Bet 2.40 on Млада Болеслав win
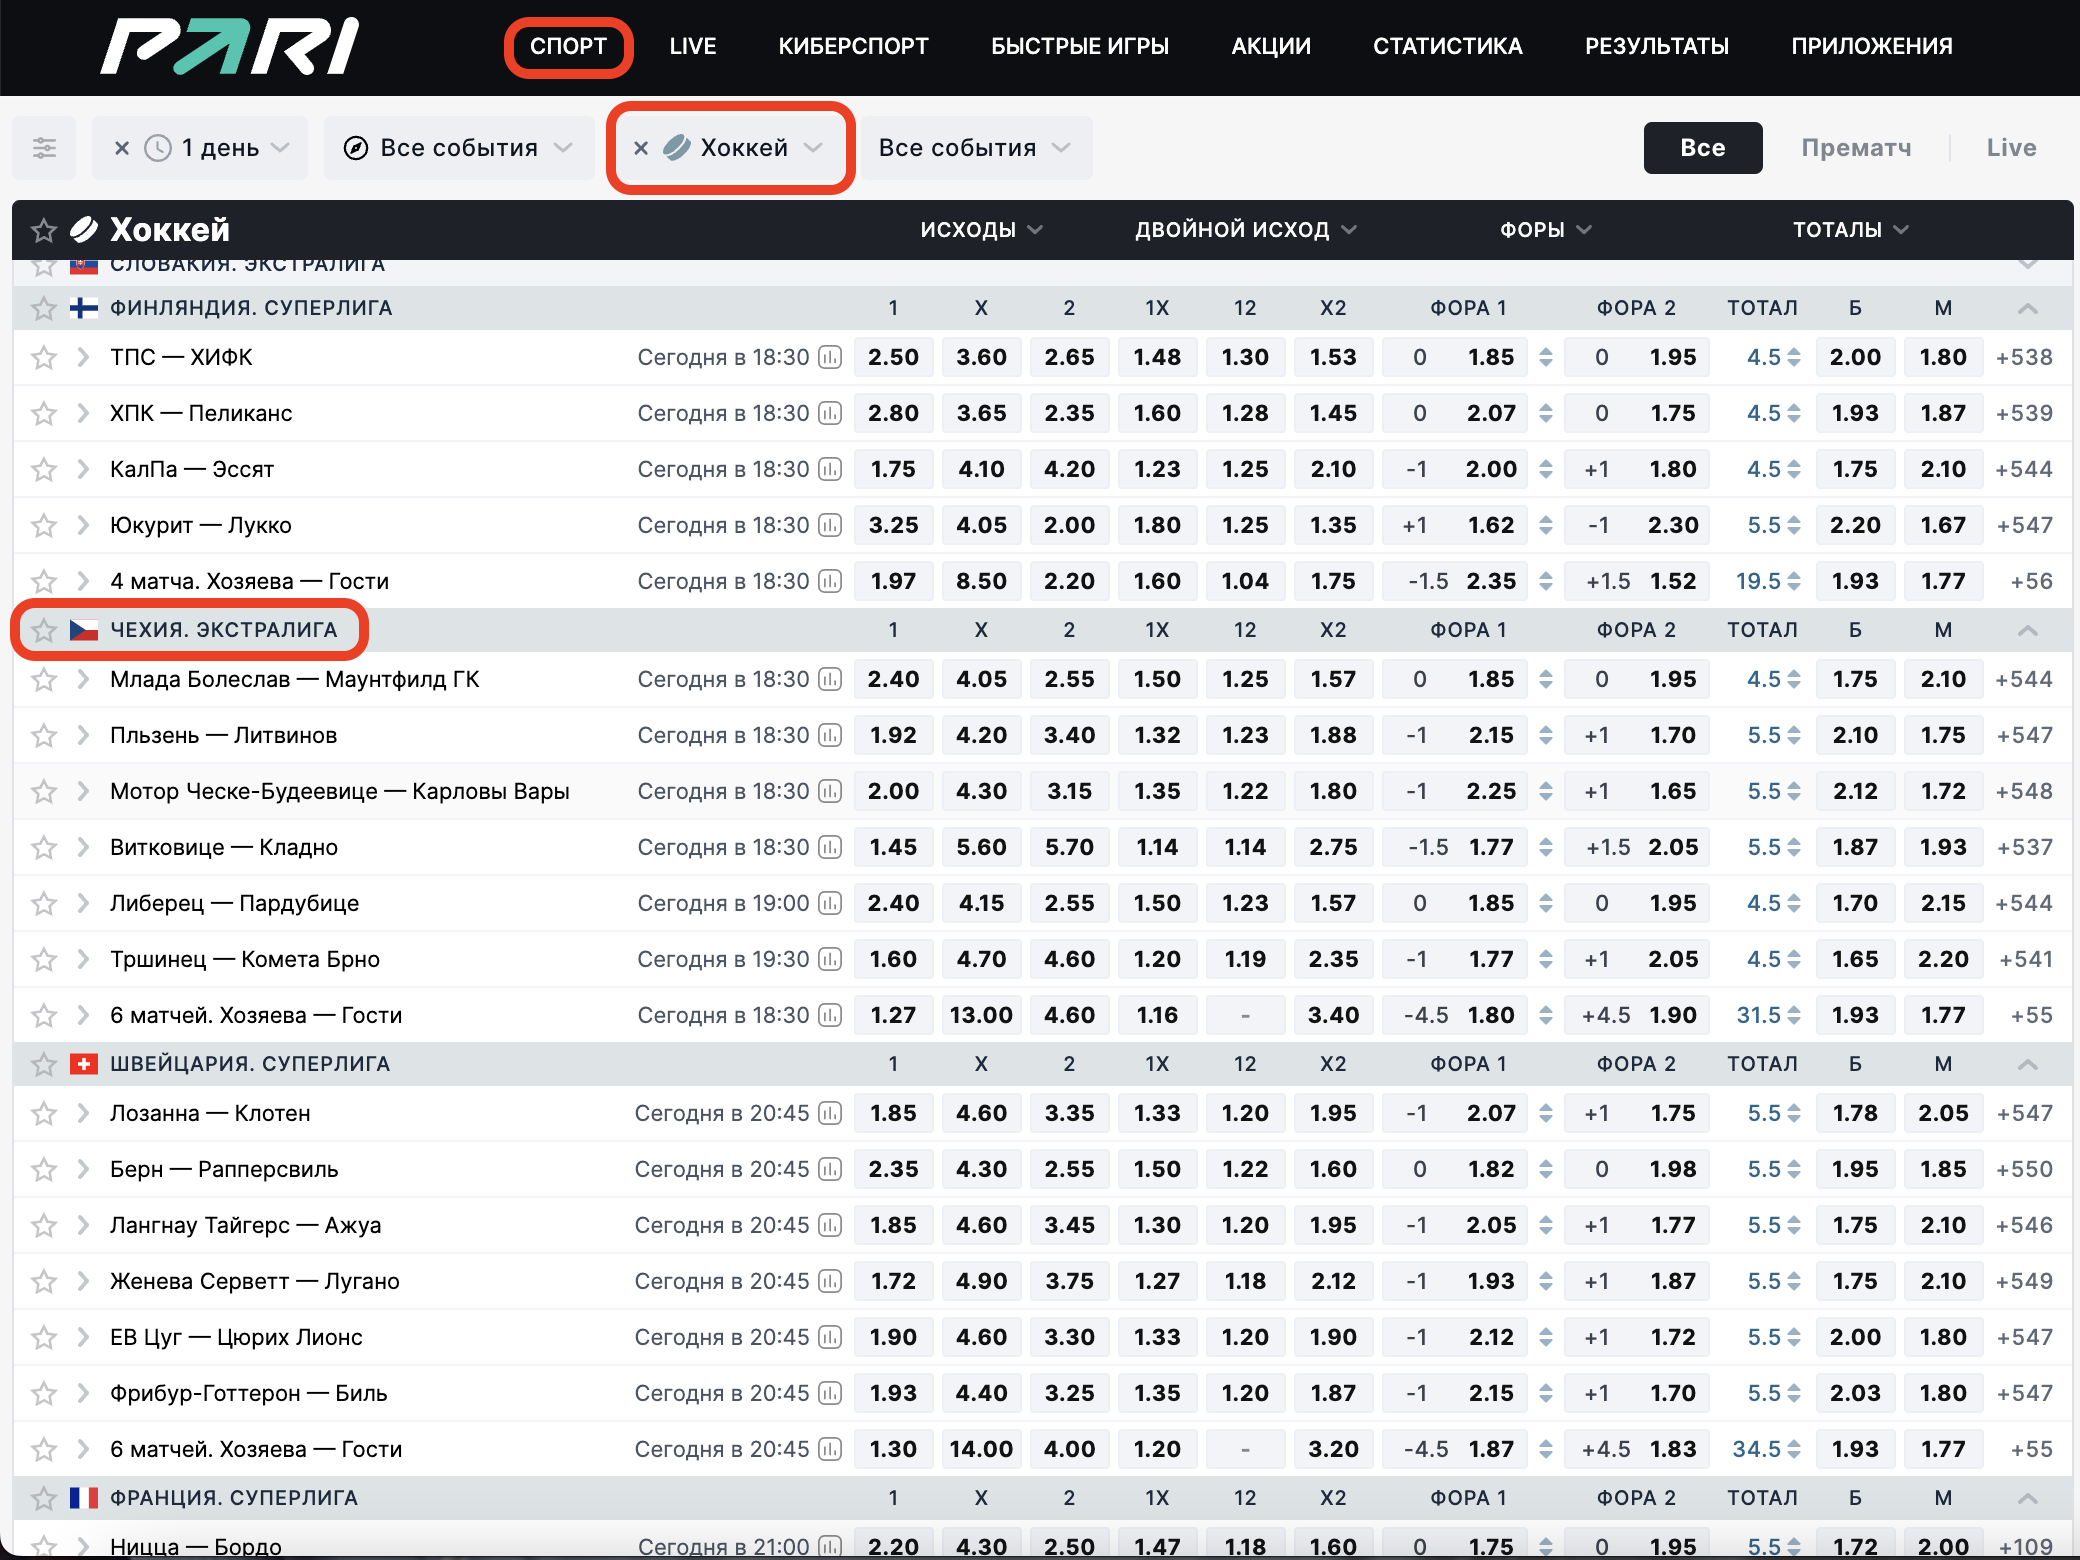This screenshot has width=2080, height=1560. [892, 679]
